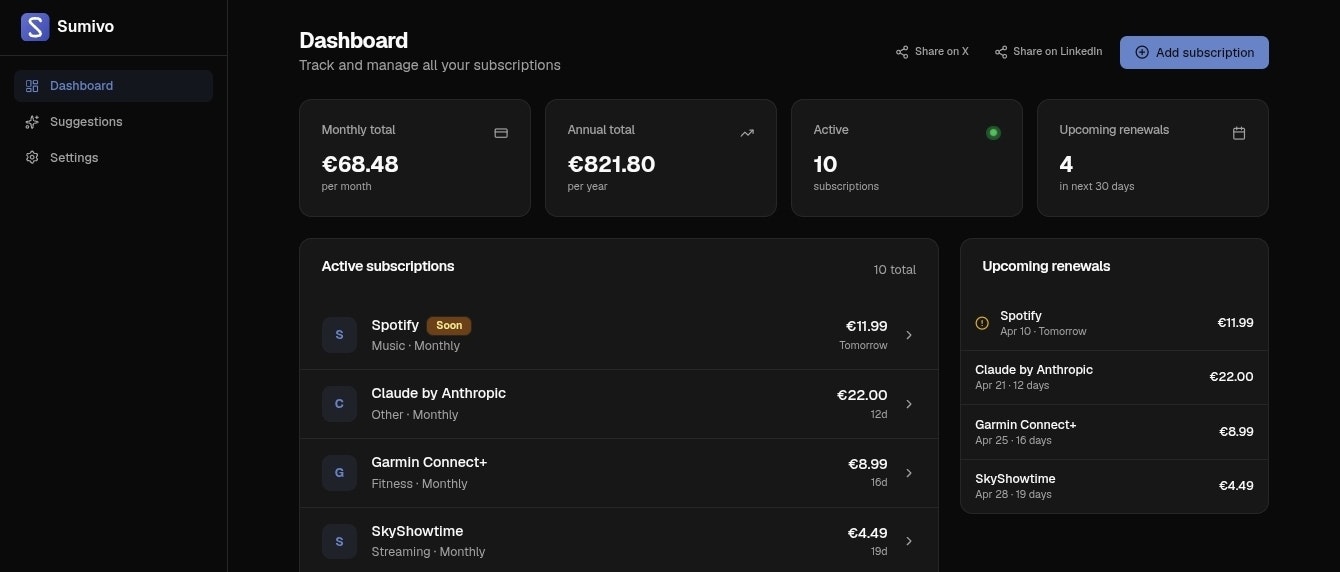
Task: Click the SkyShowtime letter avatar
Action: pyautogui.click(x=339, y=541)
